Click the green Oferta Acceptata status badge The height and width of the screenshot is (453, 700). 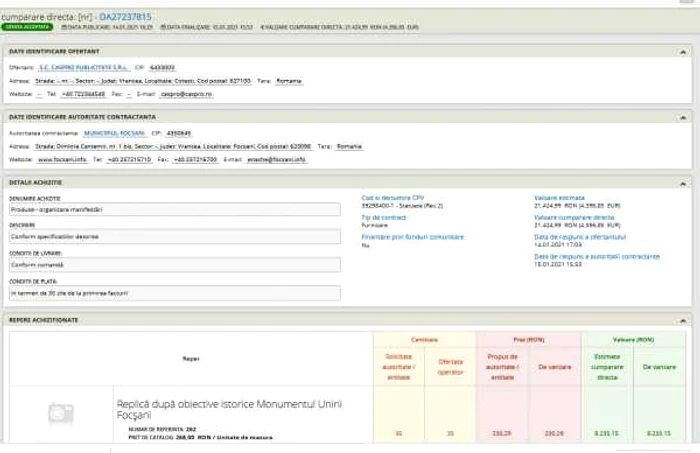click(27, 27)
